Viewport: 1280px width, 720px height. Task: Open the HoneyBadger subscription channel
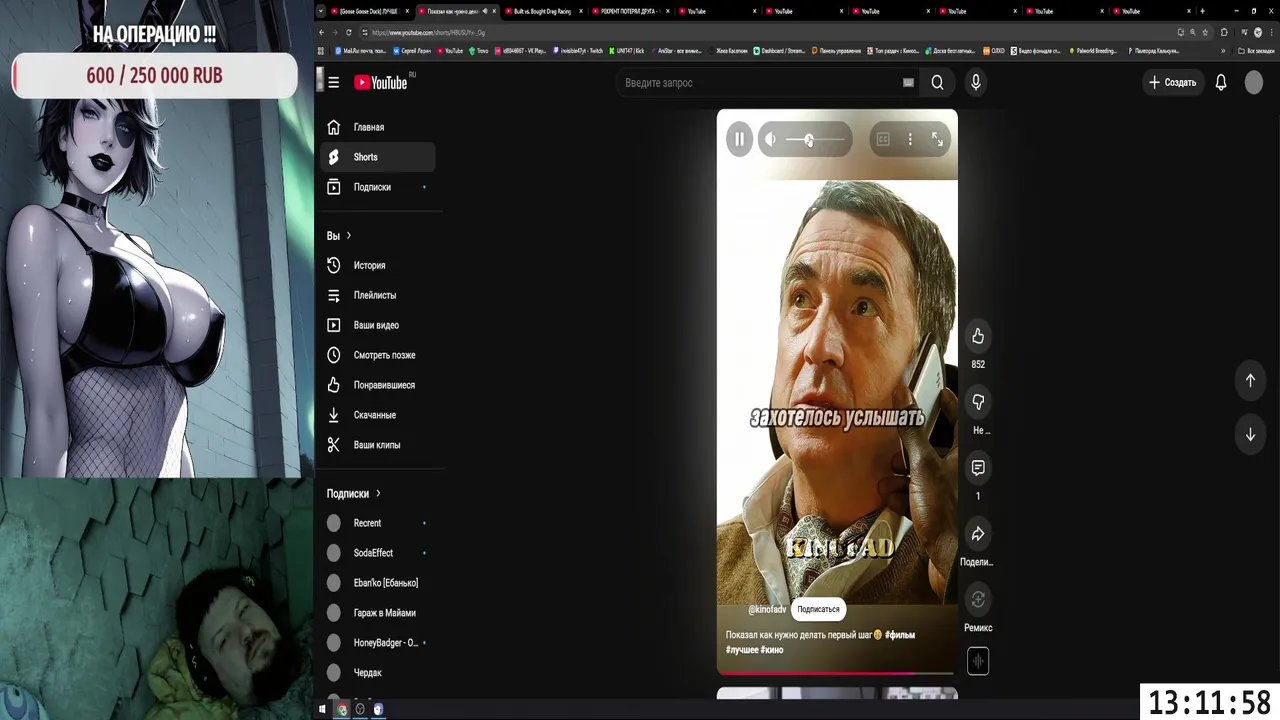coord(377,643)
